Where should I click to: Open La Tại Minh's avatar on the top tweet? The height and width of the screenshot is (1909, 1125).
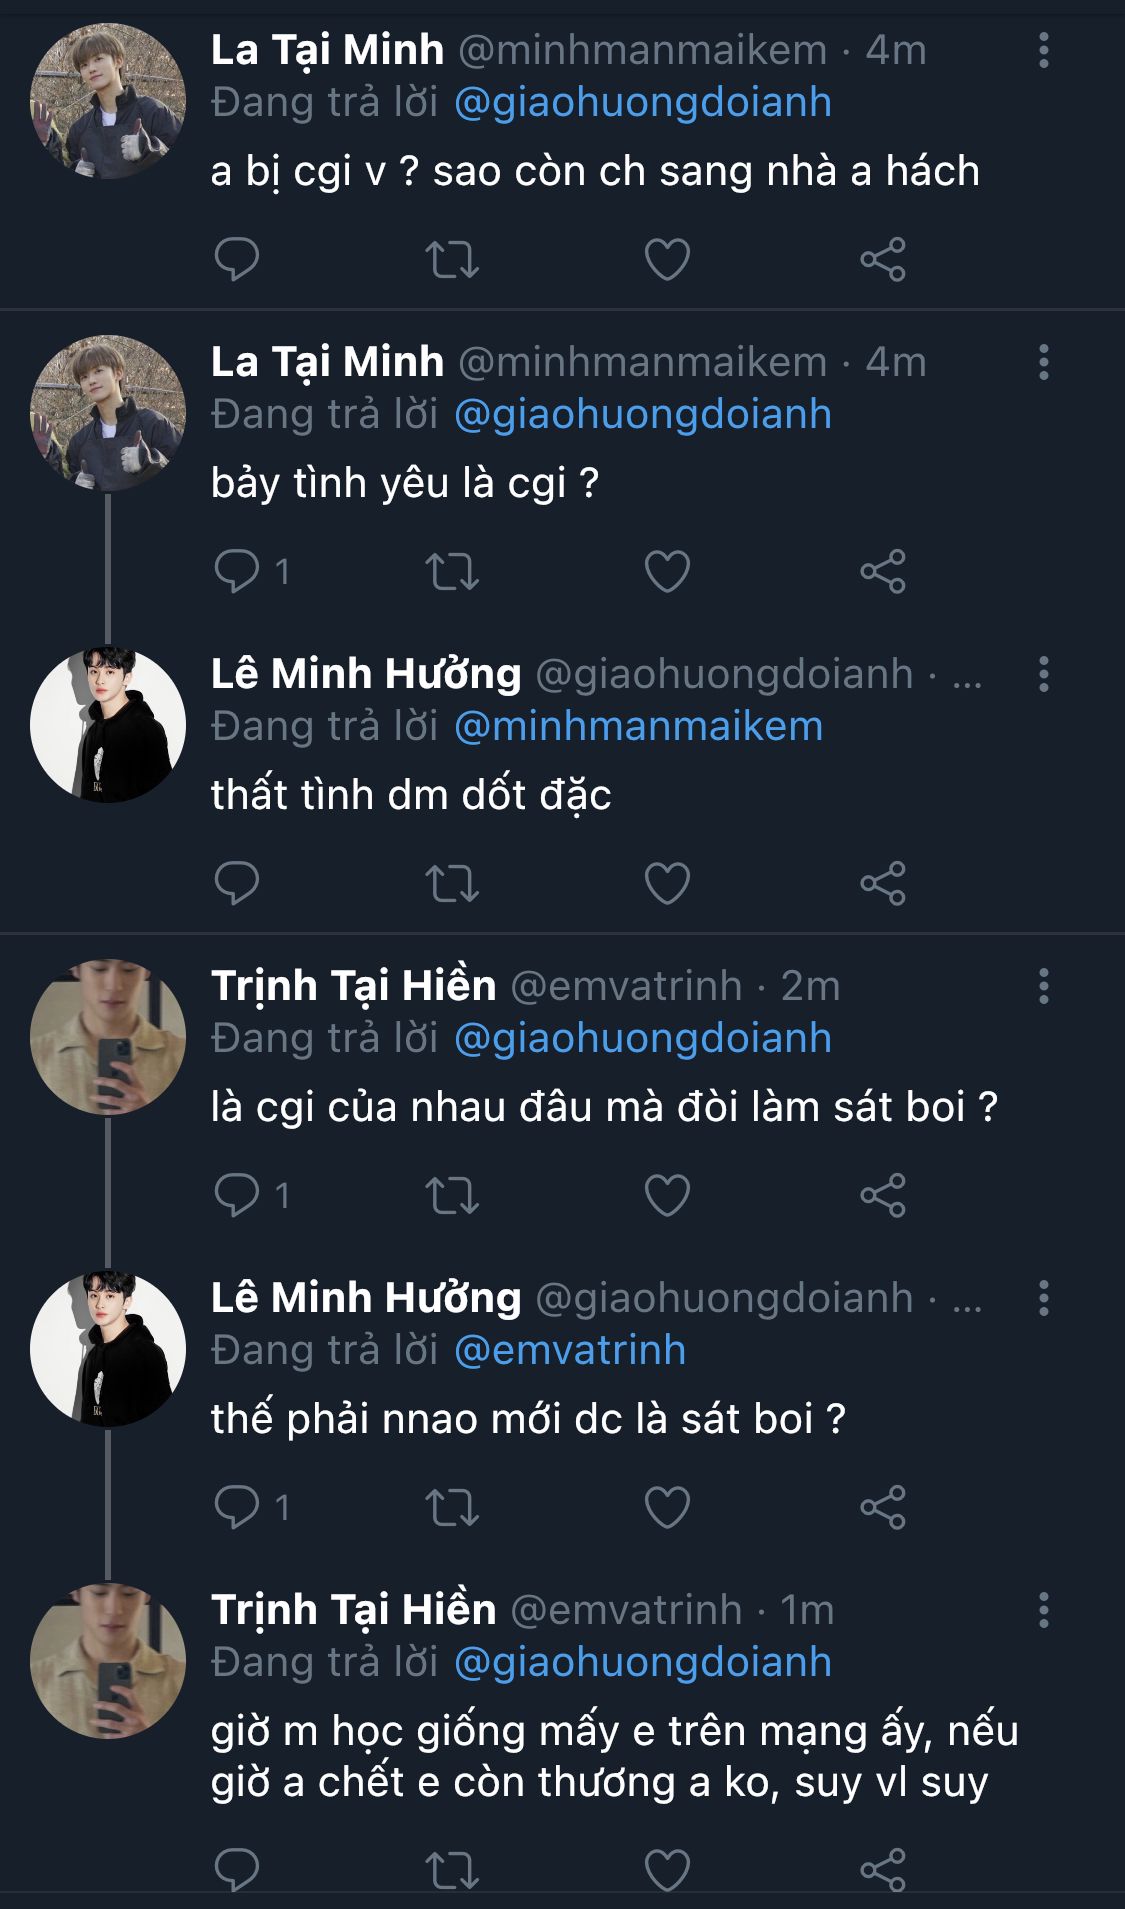[108, 102]
